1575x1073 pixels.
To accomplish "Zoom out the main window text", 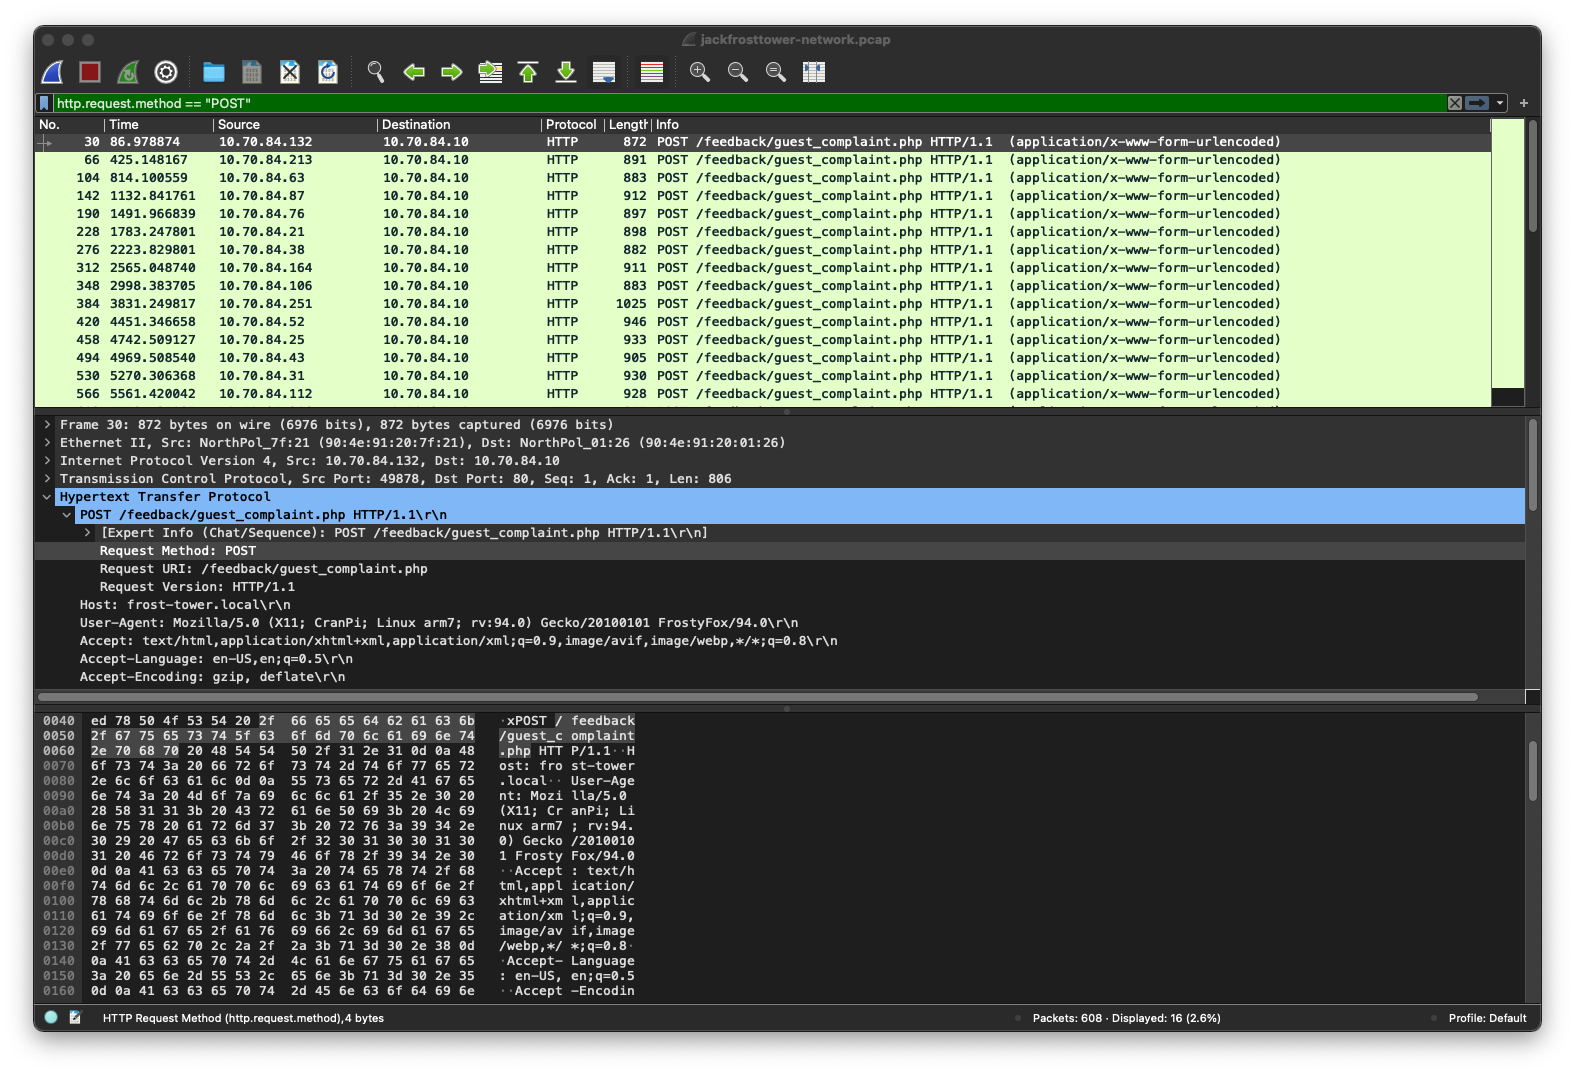I will point(738,72).
